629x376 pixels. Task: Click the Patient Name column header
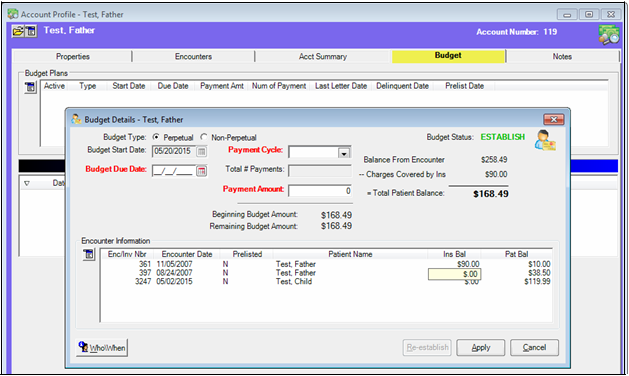click(350, 254)
